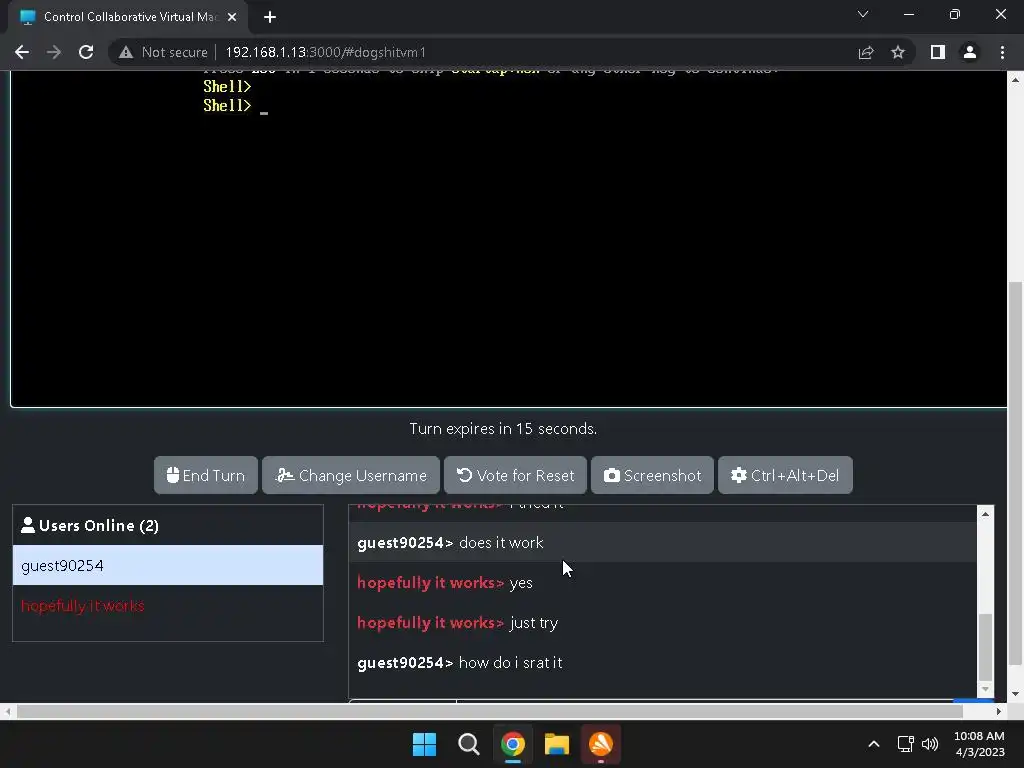Open the Windows Start menu
Screen dimensions: 1024x768
click(424, 744)
